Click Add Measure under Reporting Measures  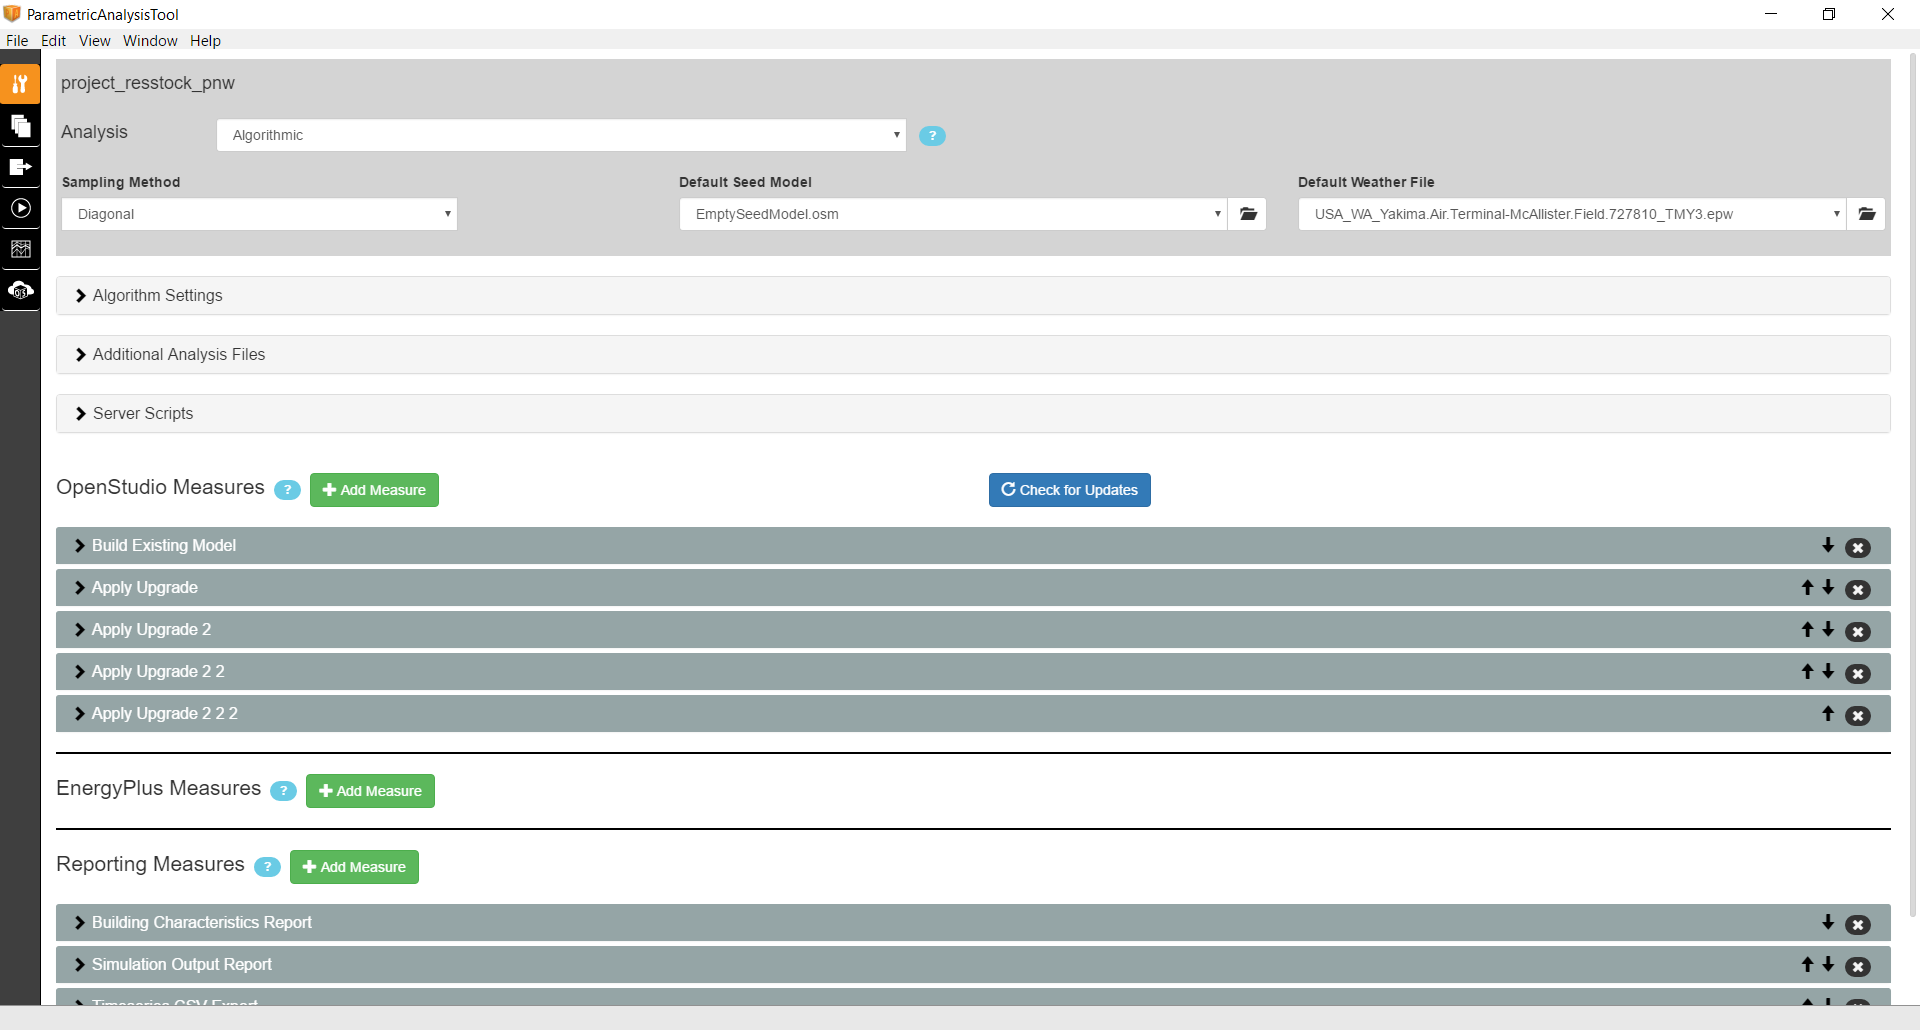pyautogui.click(x=353, y=866)
